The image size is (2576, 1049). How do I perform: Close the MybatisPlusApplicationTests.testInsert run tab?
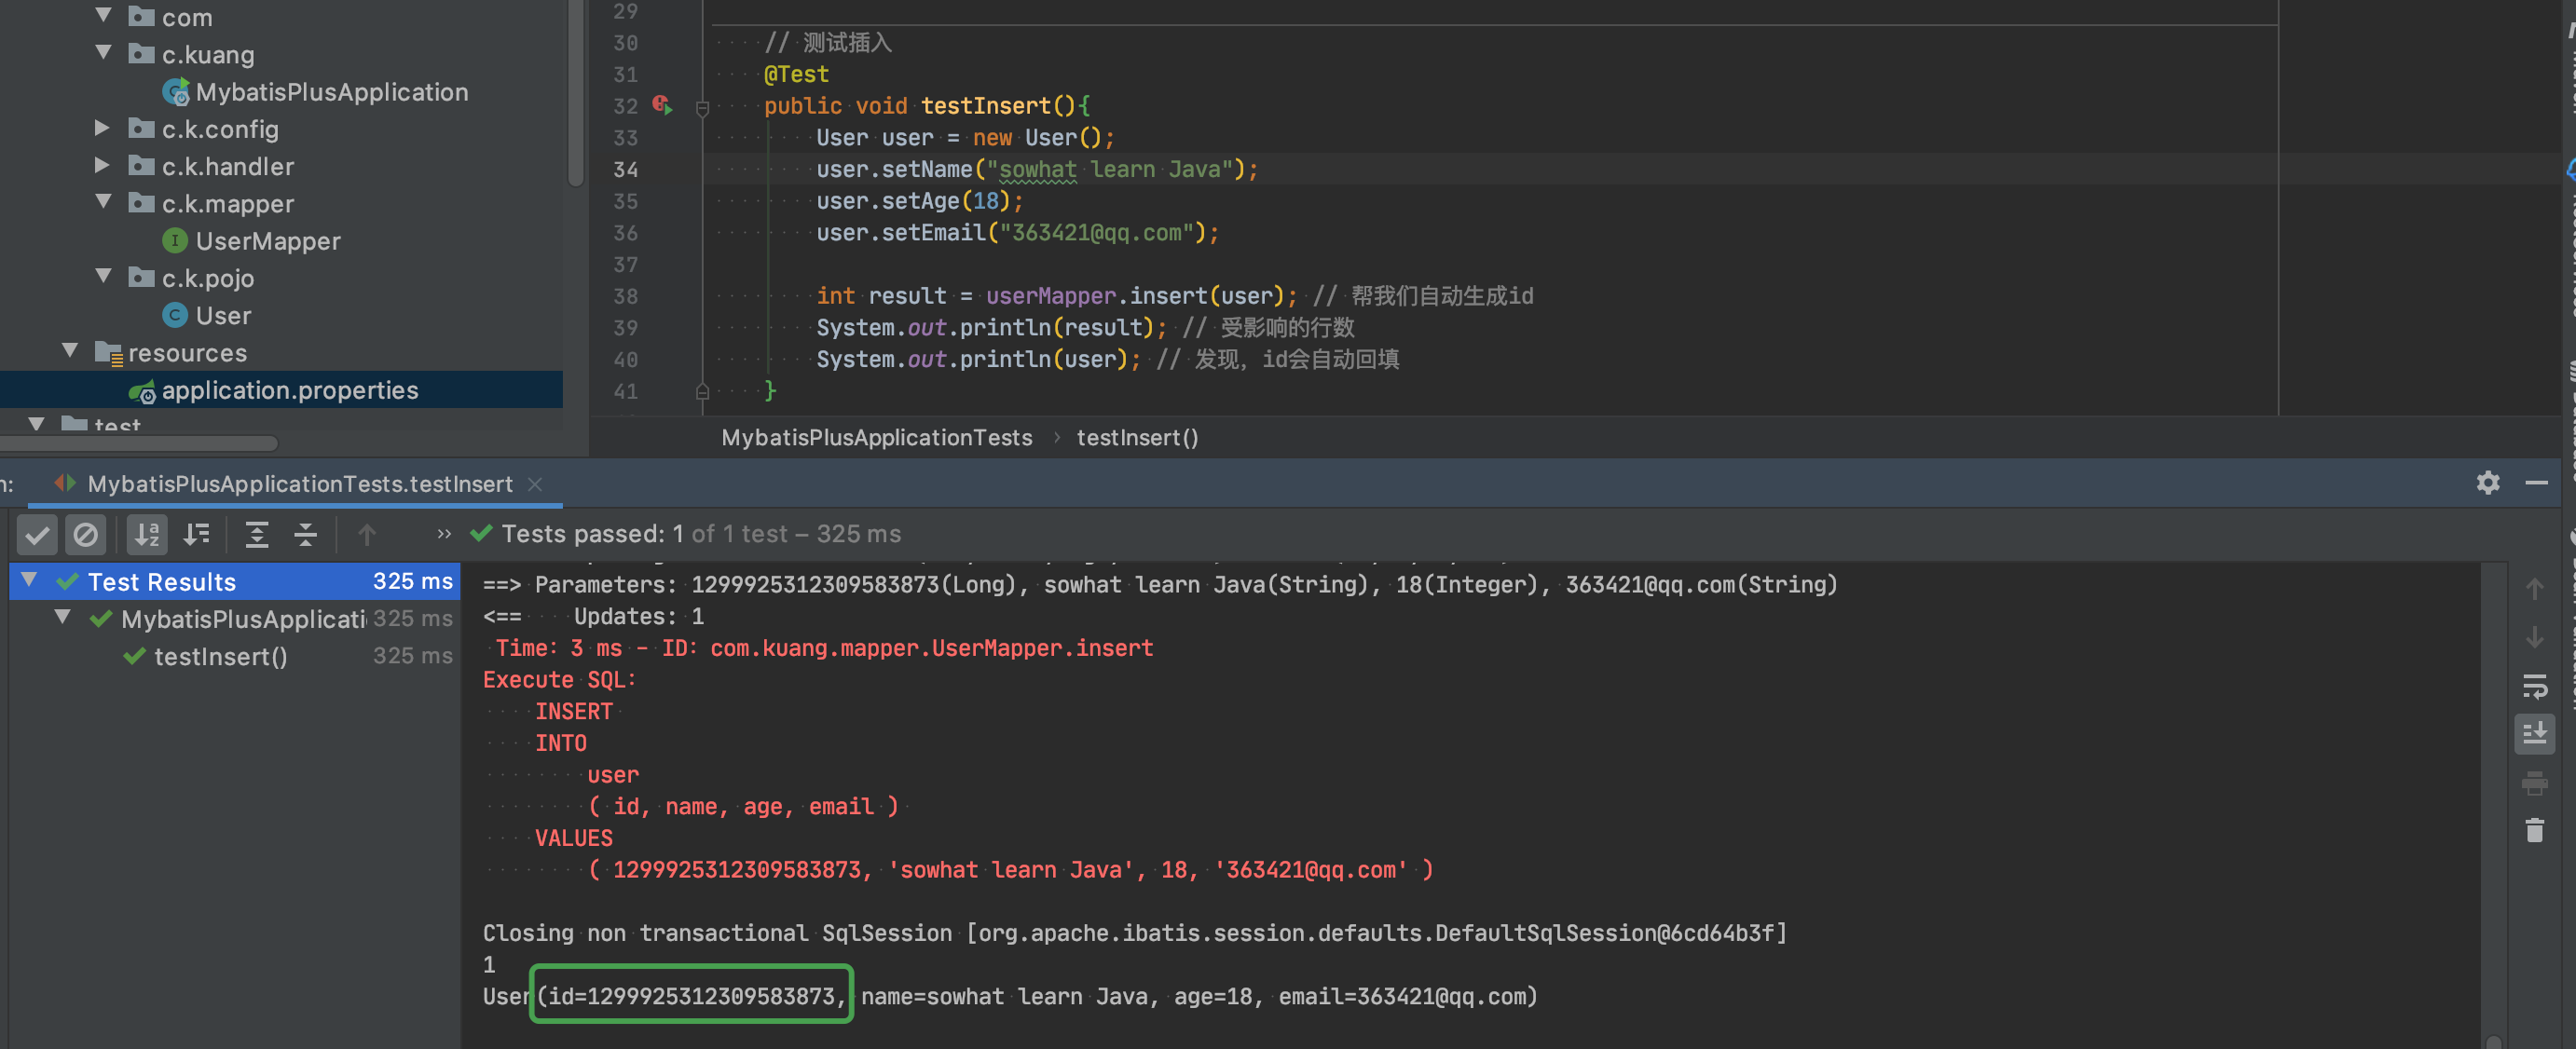tap(535, 484)
